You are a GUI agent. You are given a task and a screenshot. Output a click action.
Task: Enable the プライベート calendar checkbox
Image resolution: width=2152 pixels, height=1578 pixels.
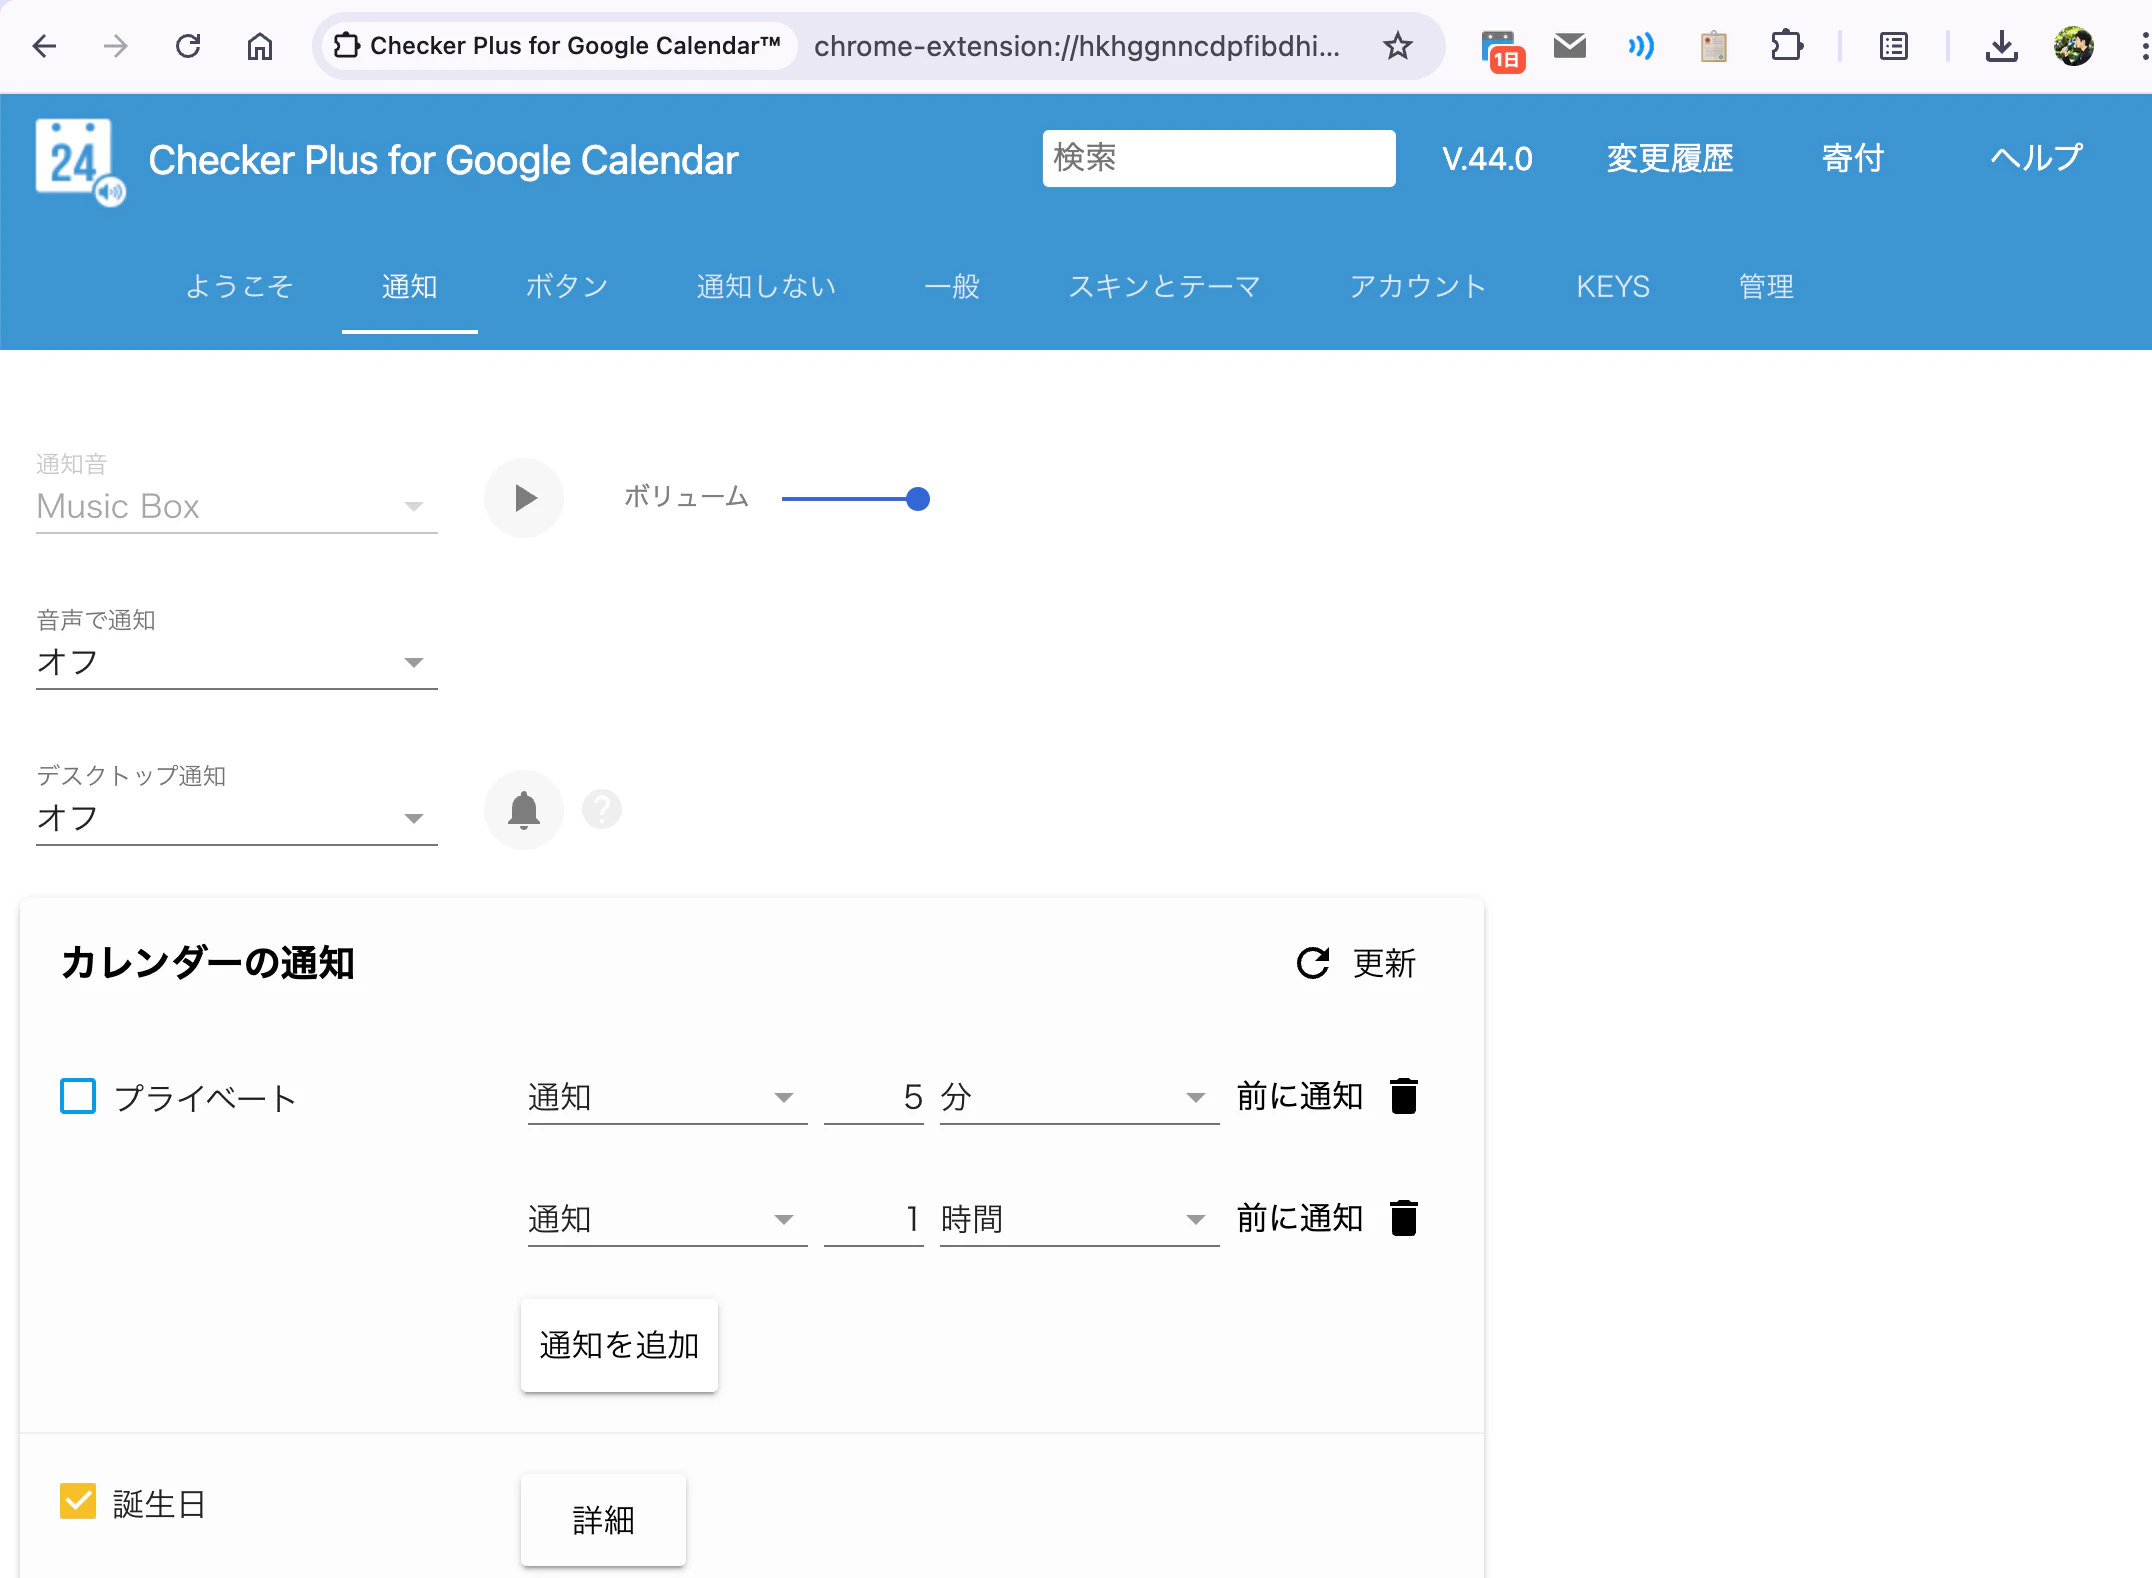(78, 1096)
